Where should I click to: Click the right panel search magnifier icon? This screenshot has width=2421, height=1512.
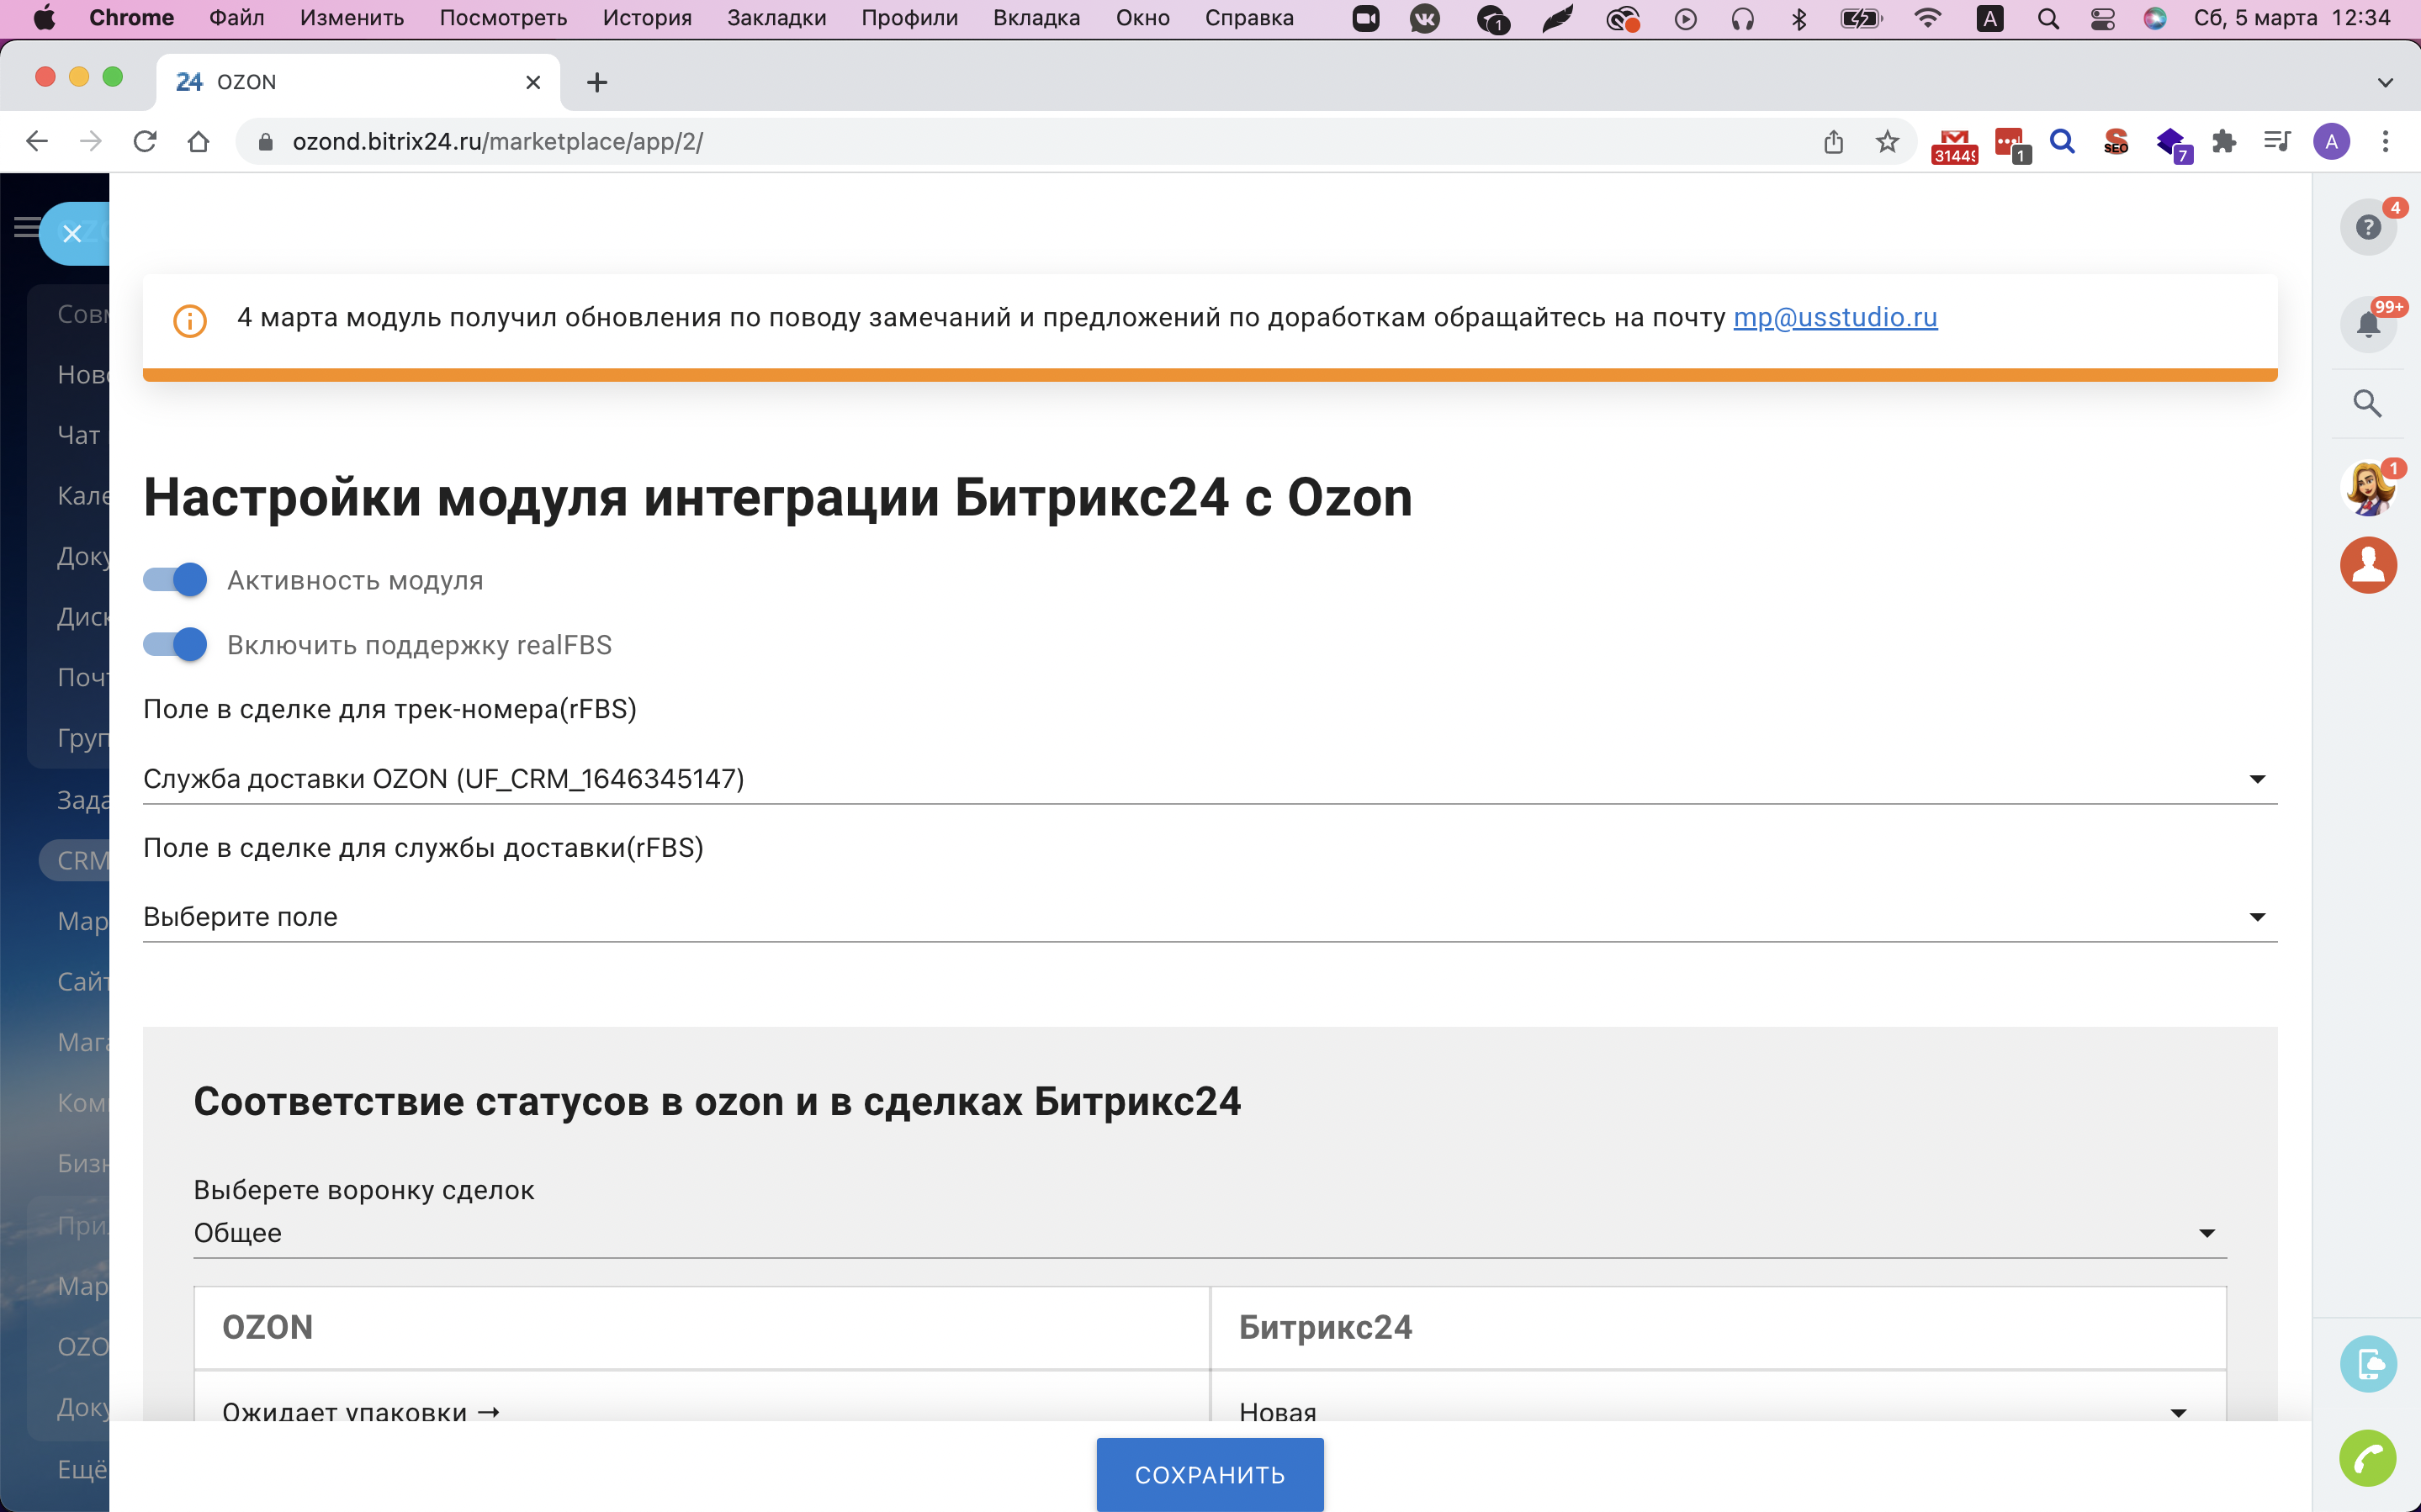coord(2367,403)
